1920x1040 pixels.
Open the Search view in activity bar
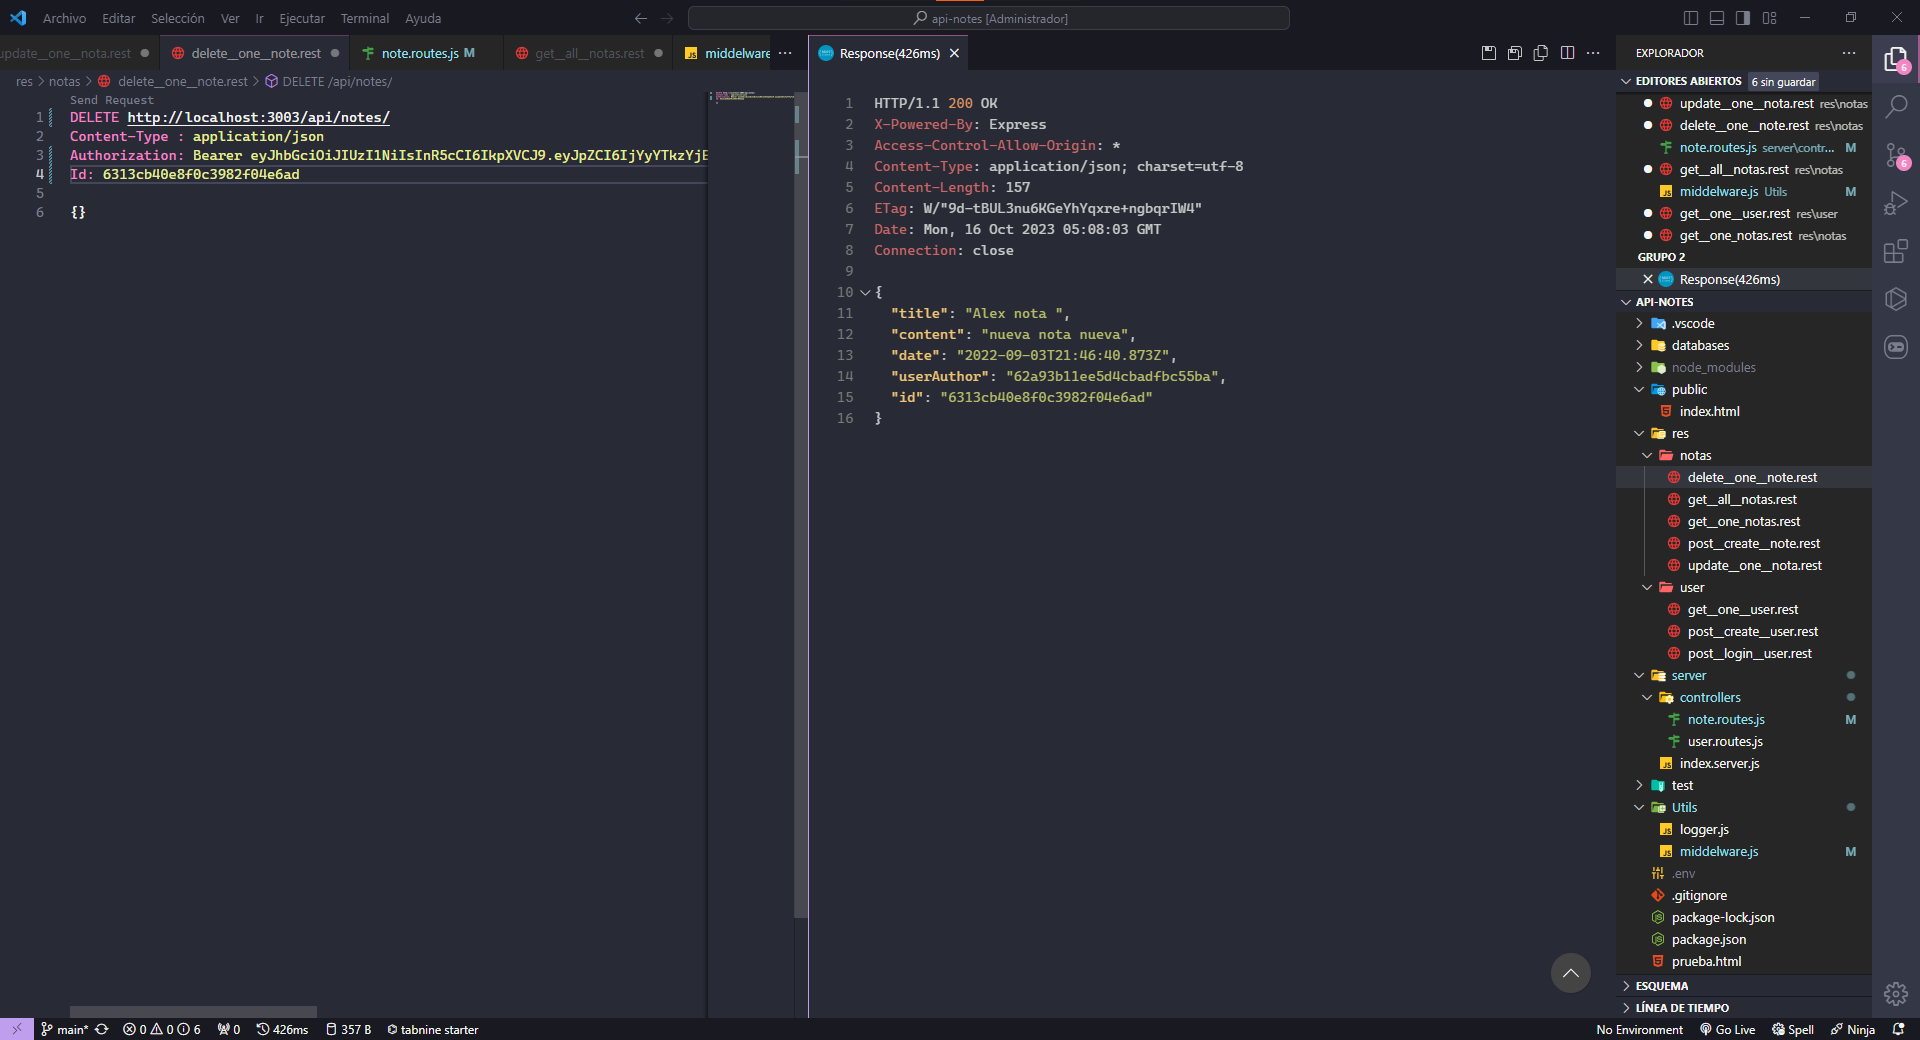(1895, 106)
